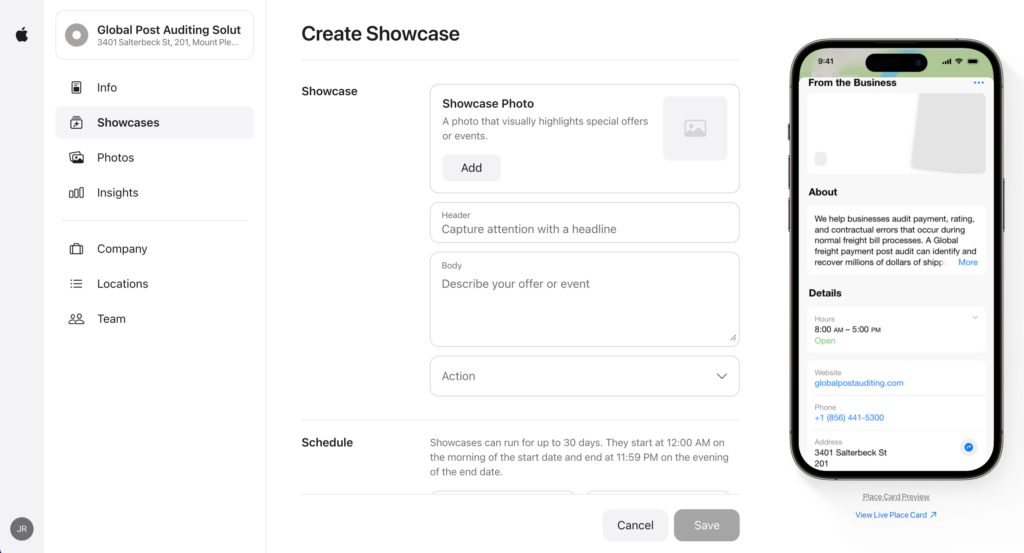Click the directions icon beside Address
This screenshot has width=1024, height=553.
[968, 447]
